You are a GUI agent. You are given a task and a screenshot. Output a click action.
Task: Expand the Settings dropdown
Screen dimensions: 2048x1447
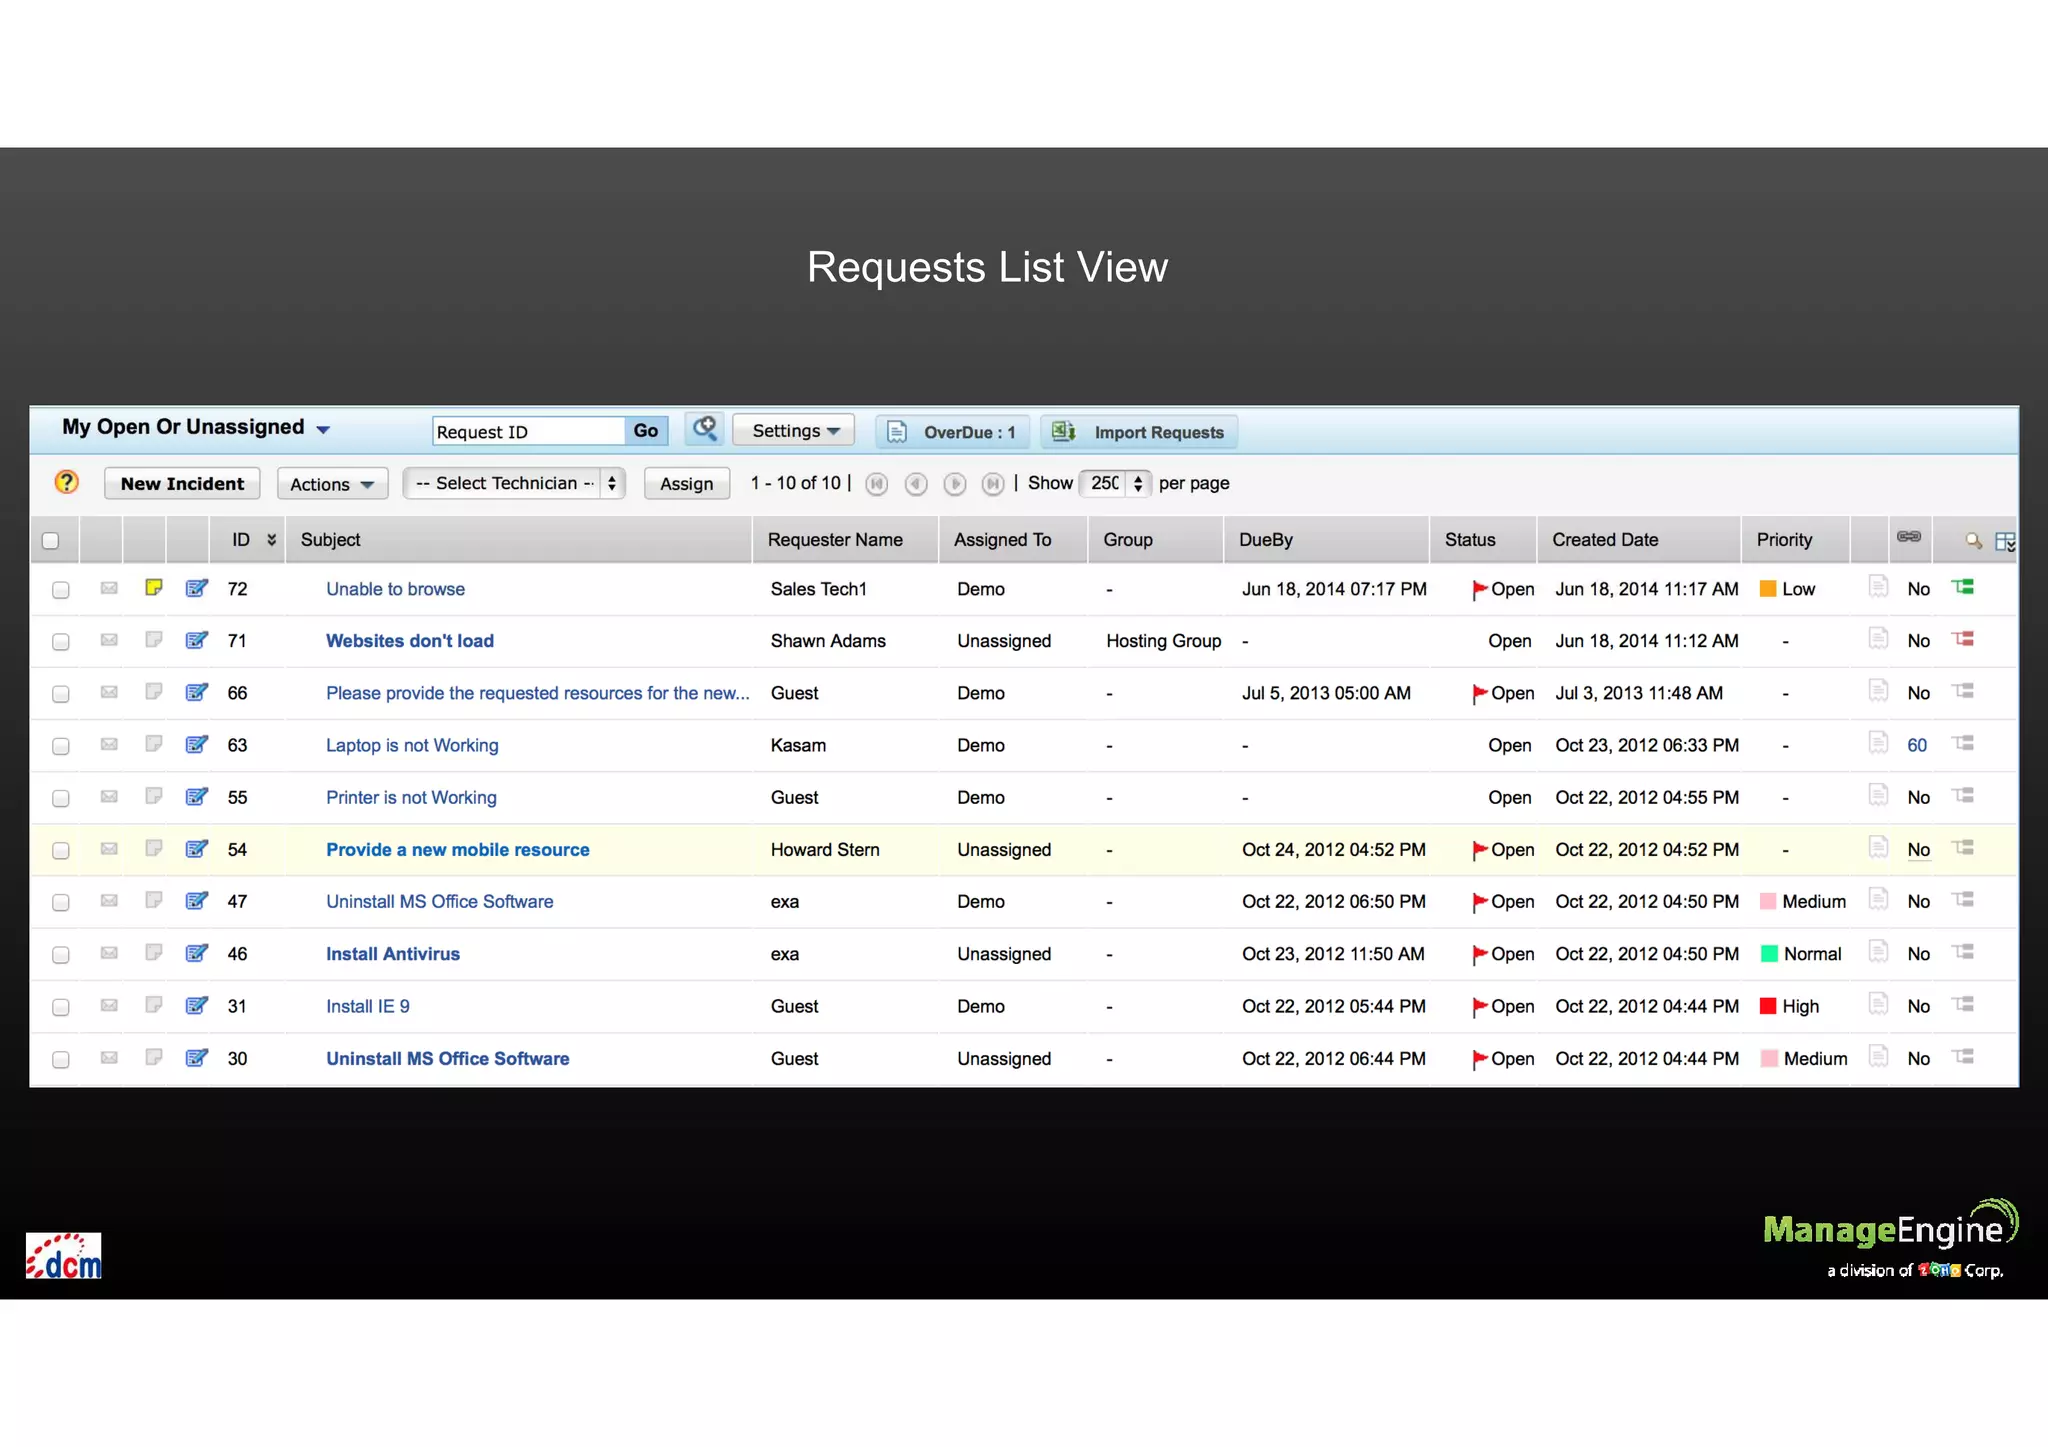point(794,431)
